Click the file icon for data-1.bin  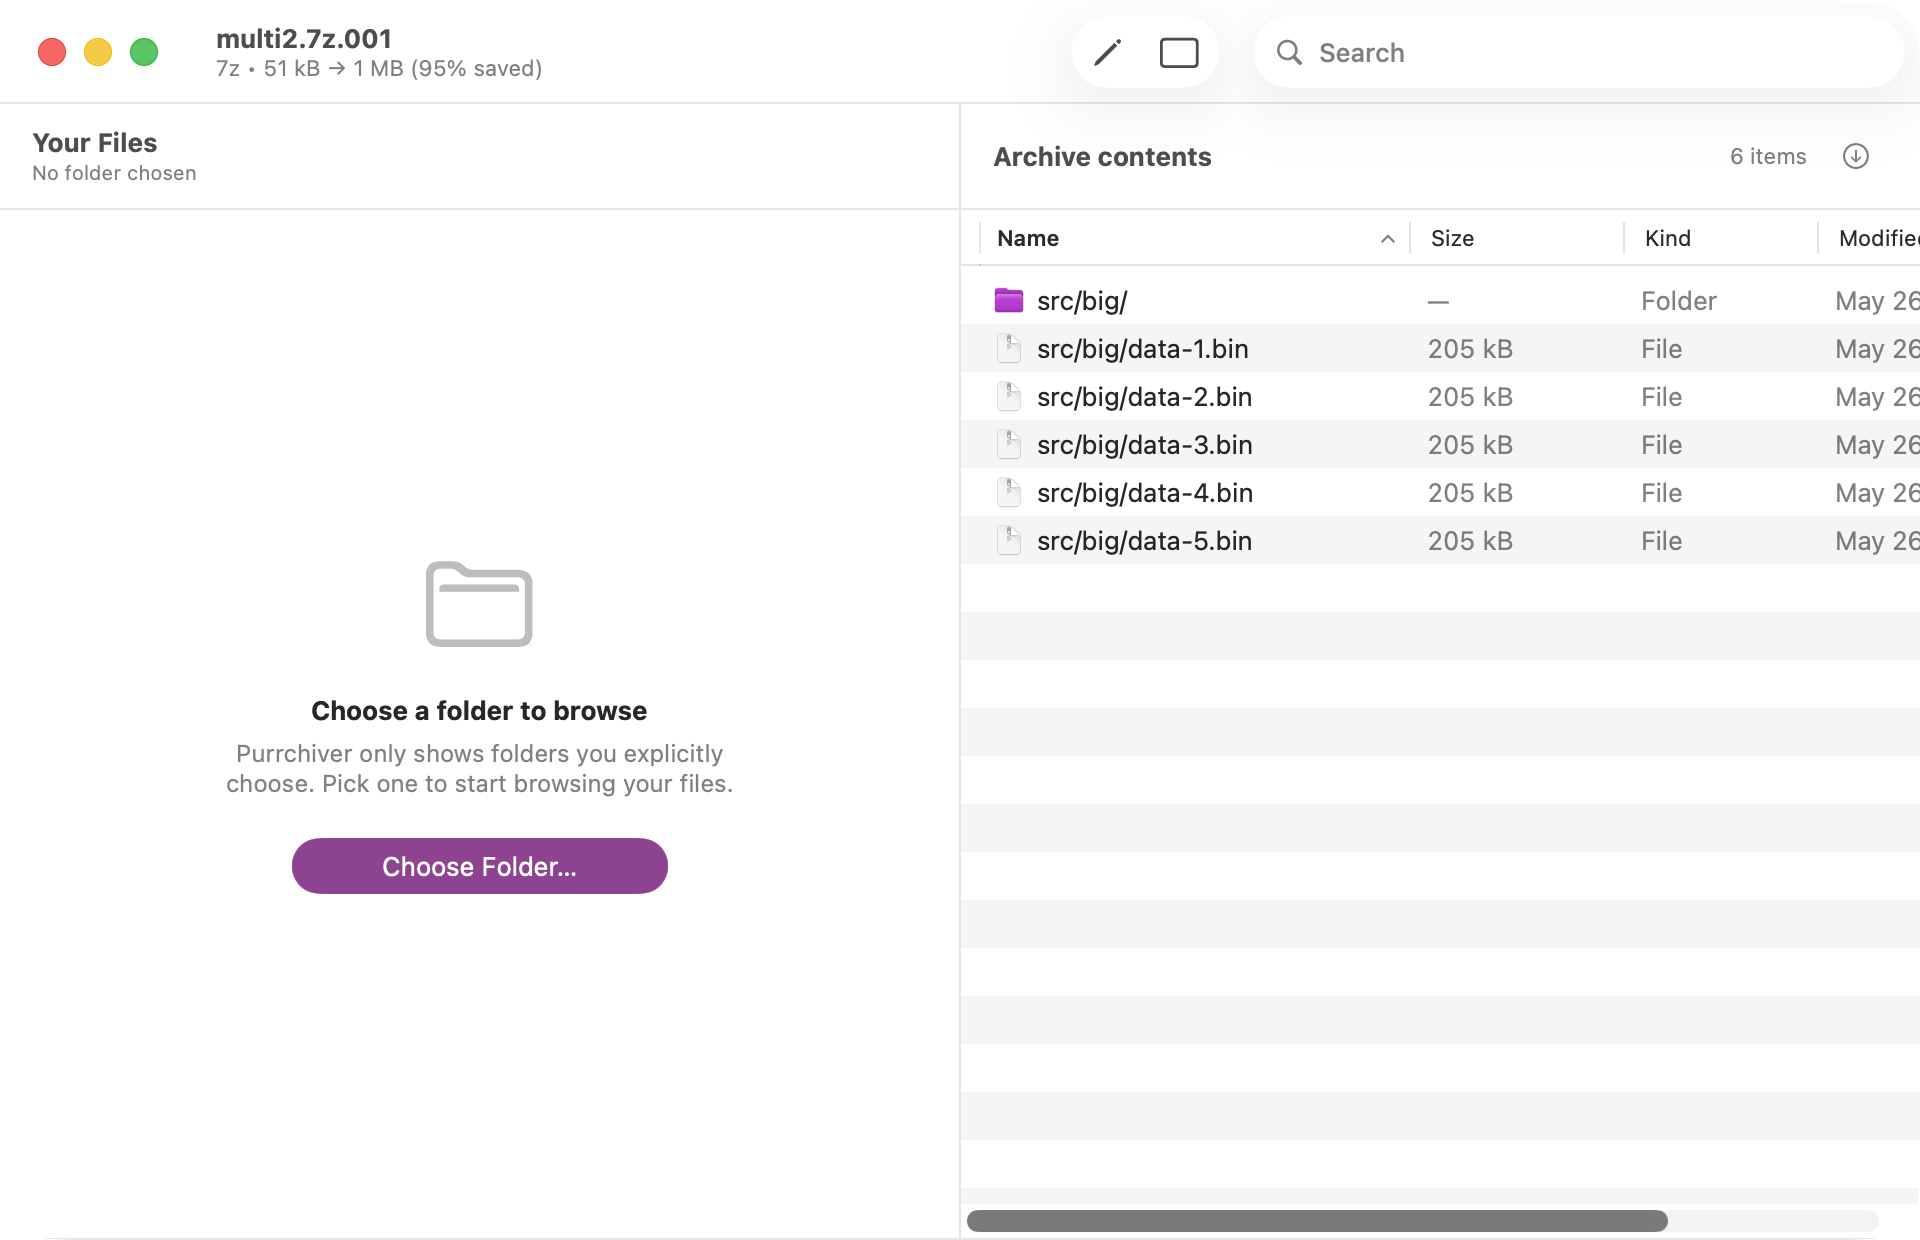1009,348
